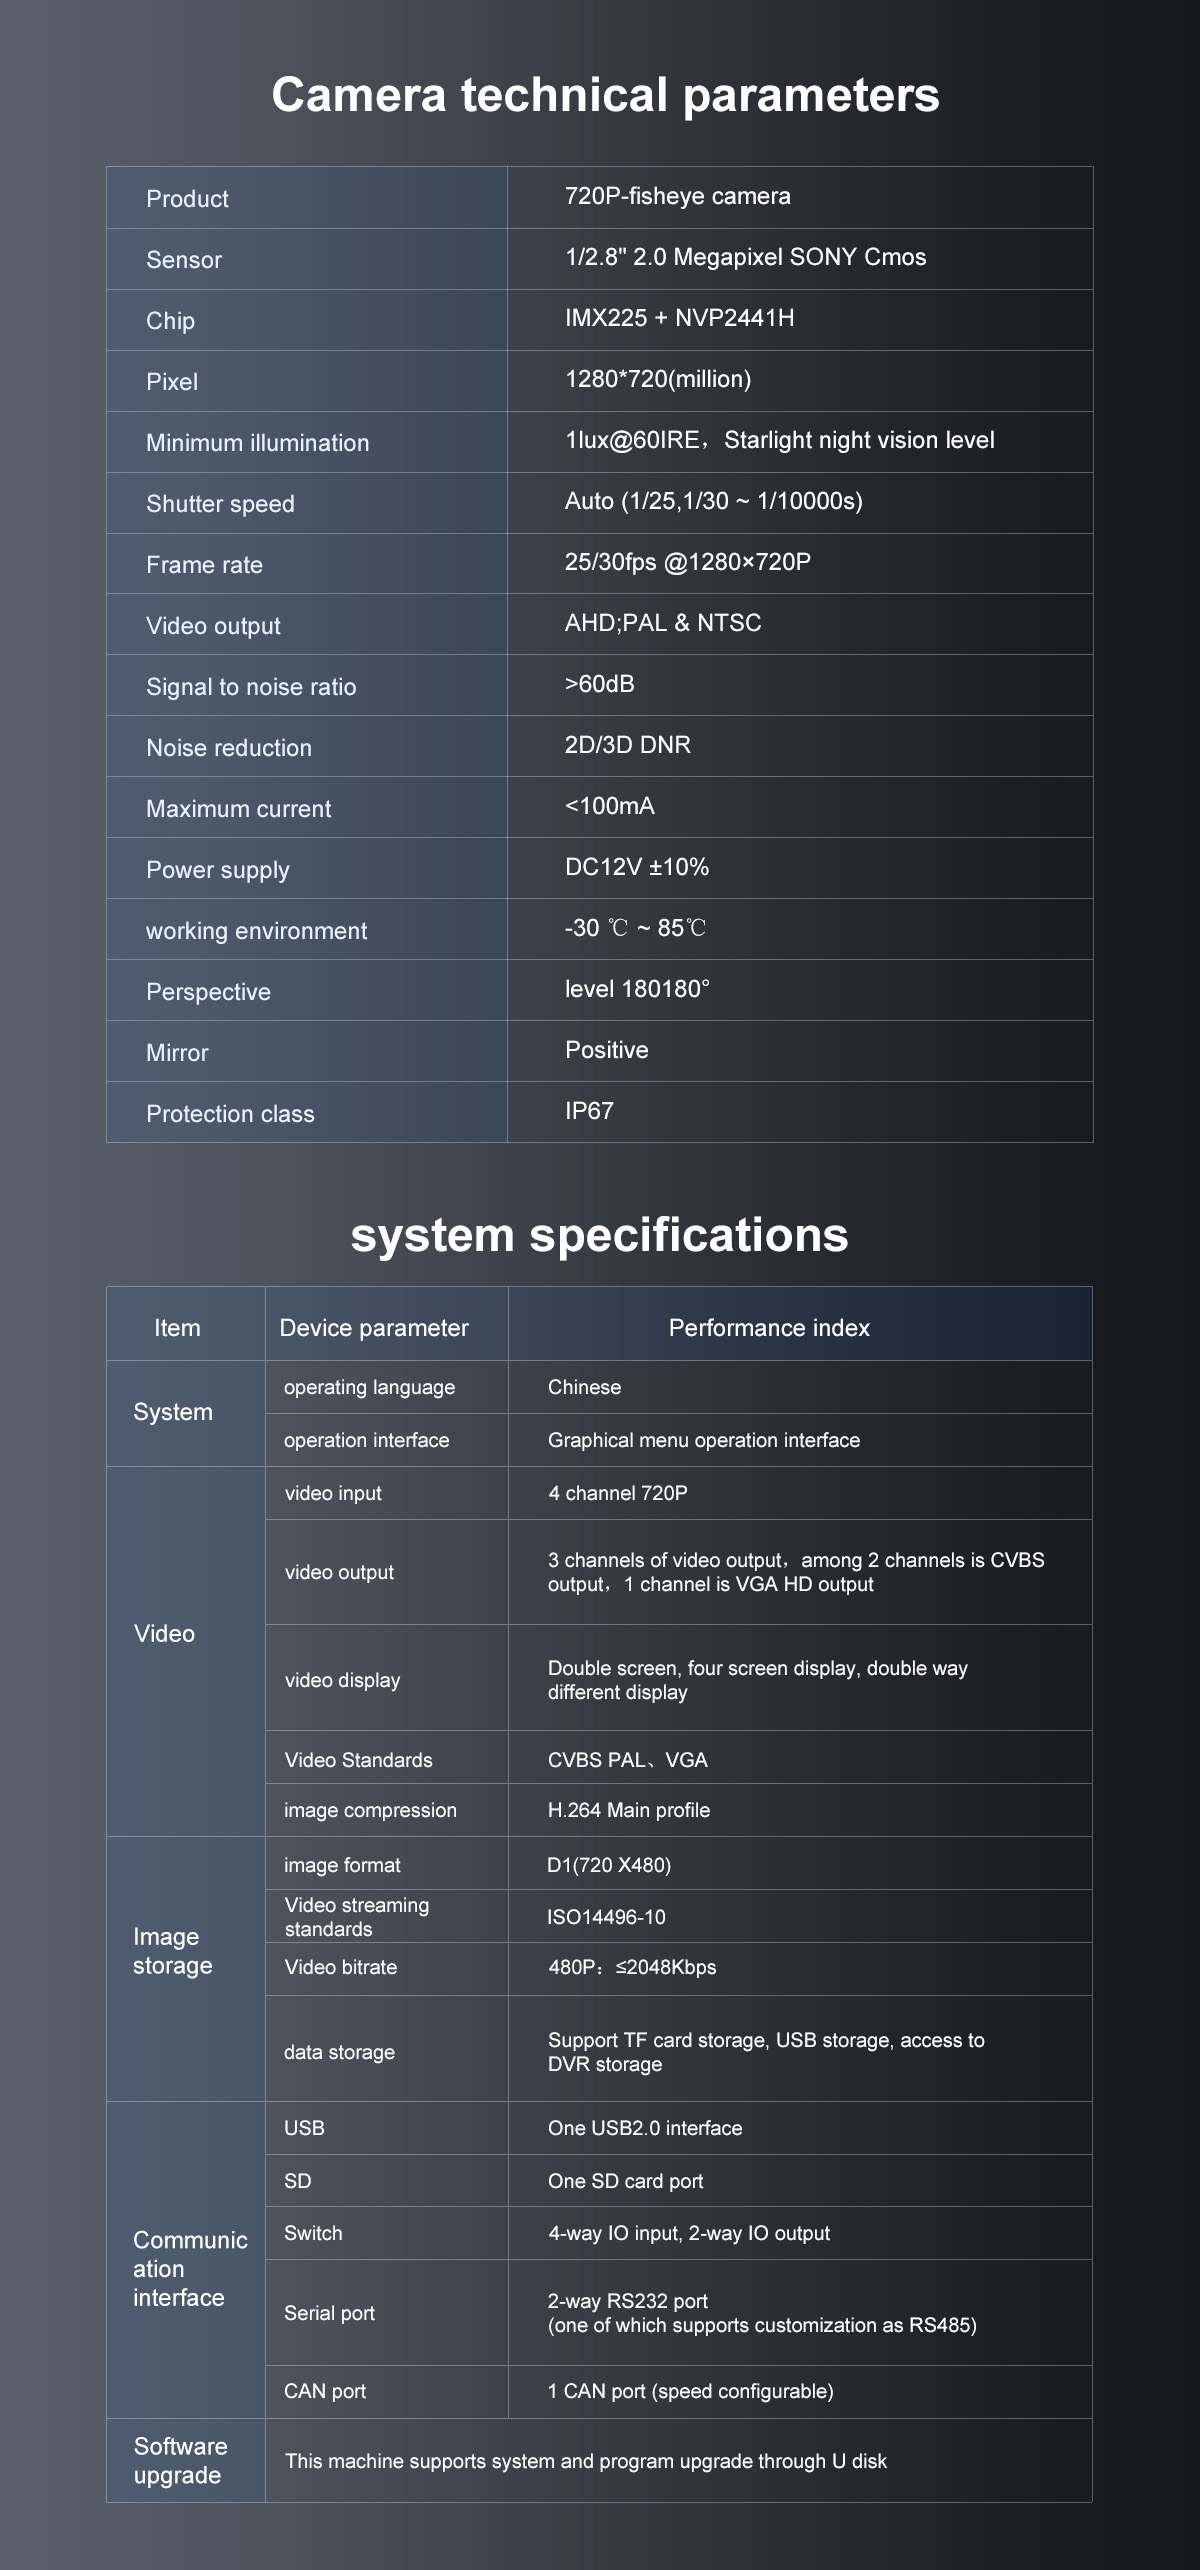Viewport: 1200px width, 2570px height.
Task: Select the IP67 protection class value
Action: 589,1111
